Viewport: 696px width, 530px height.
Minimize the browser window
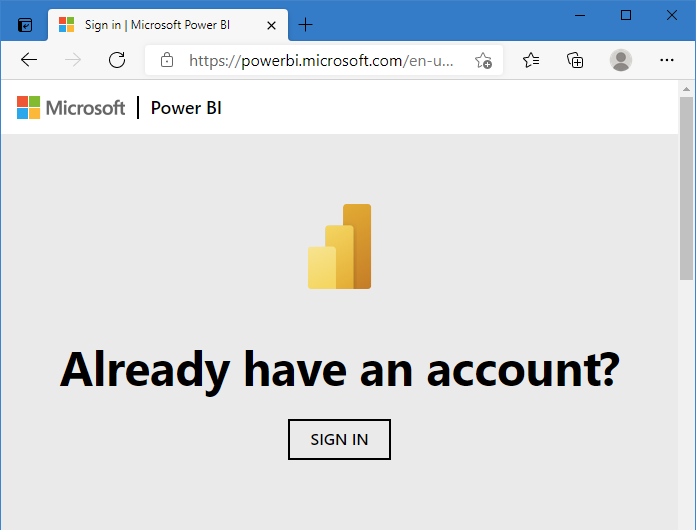coord(580,16)
